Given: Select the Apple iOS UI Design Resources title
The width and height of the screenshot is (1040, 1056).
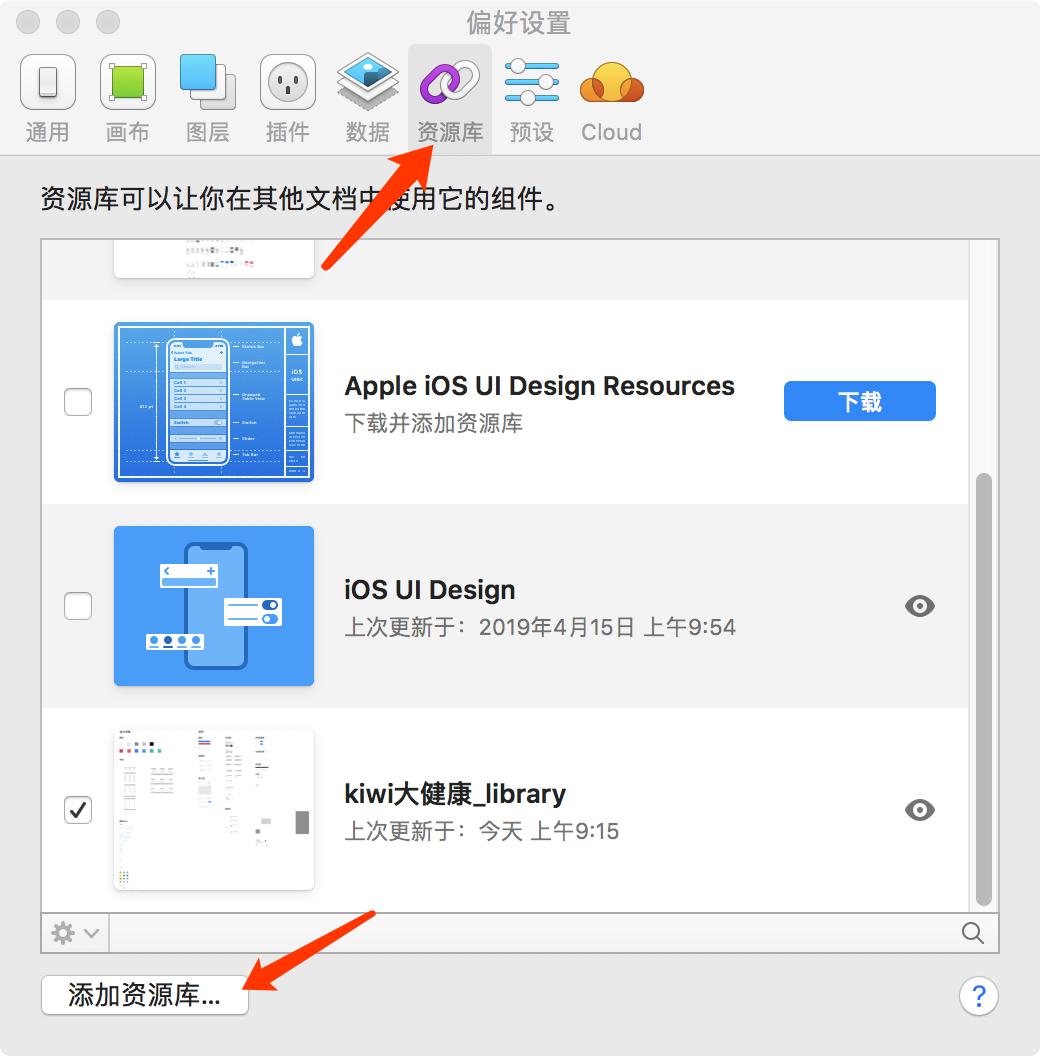Looking at the screenshot, I should coord(540,386).
